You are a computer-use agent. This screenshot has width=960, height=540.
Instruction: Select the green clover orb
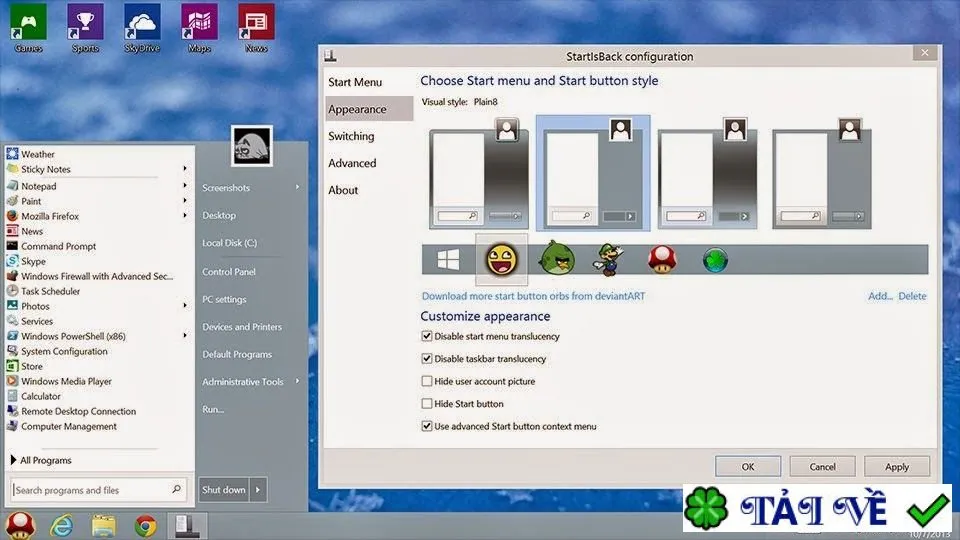[715, 260]
